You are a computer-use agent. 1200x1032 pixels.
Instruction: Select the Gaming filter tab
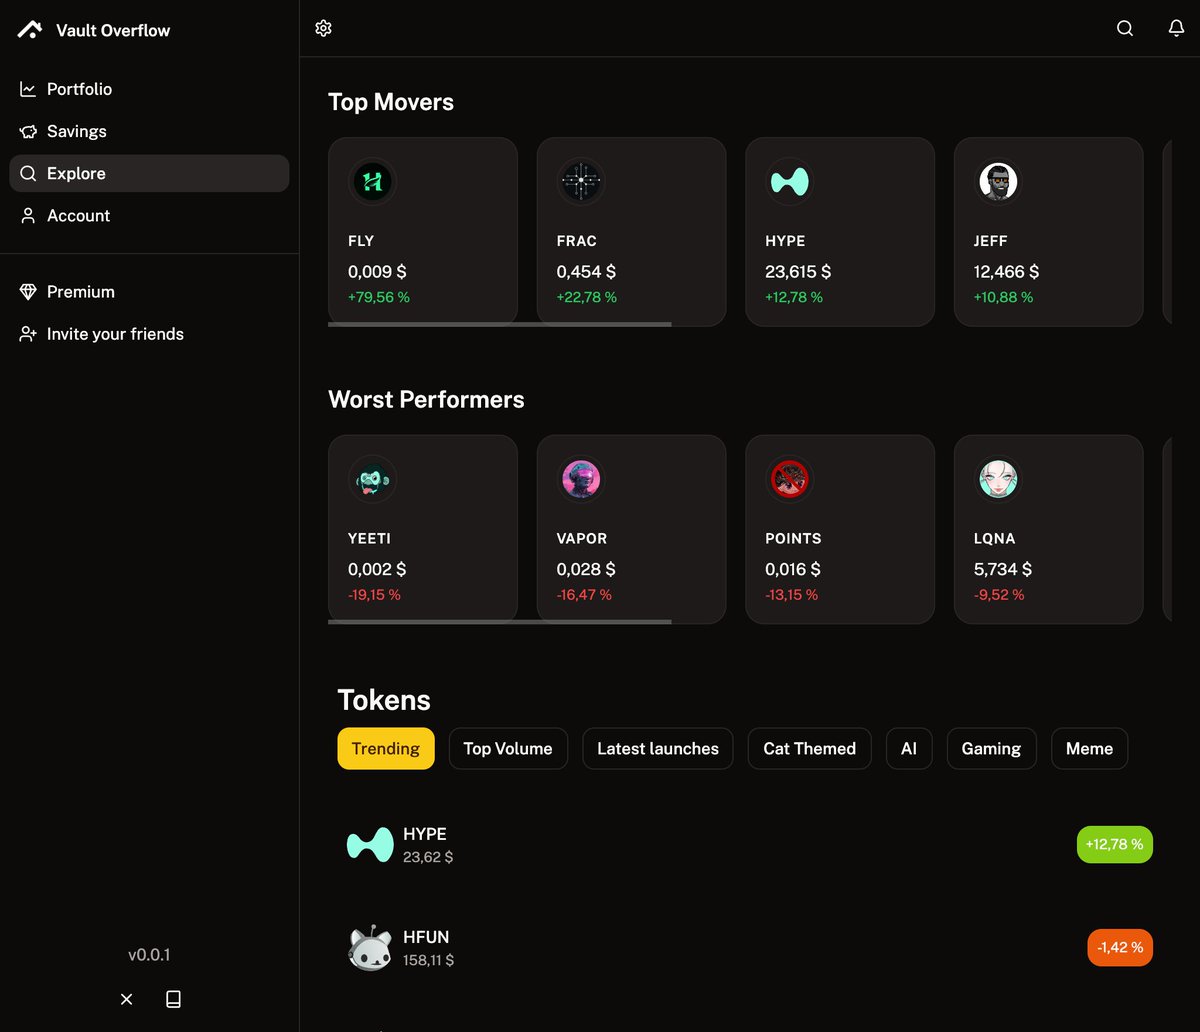pos(992,748)
